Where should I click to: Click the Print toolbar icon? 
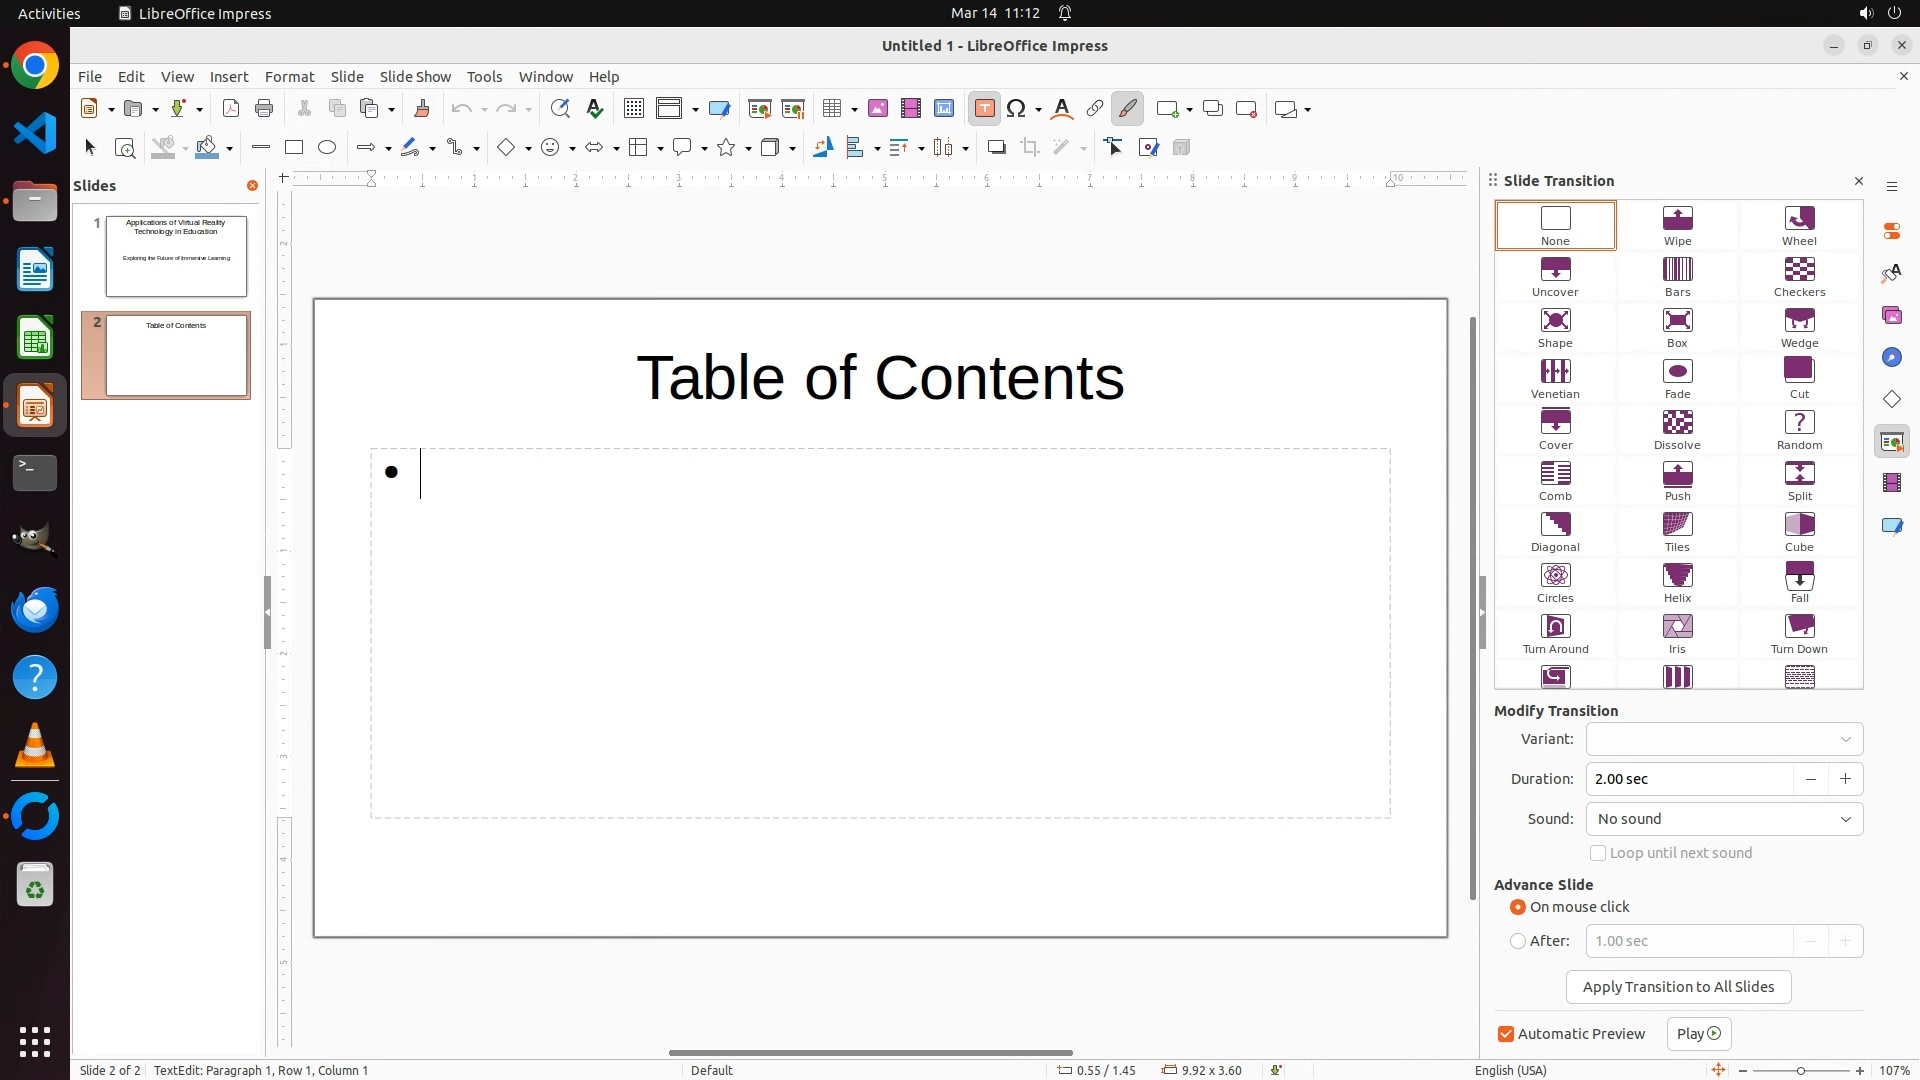point(264,109)
